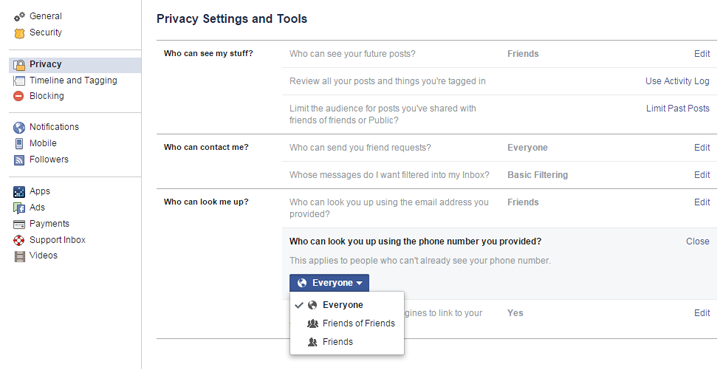The image size is (728, 369).
Task: Click the Ads icon
Action: coord(19,207)
